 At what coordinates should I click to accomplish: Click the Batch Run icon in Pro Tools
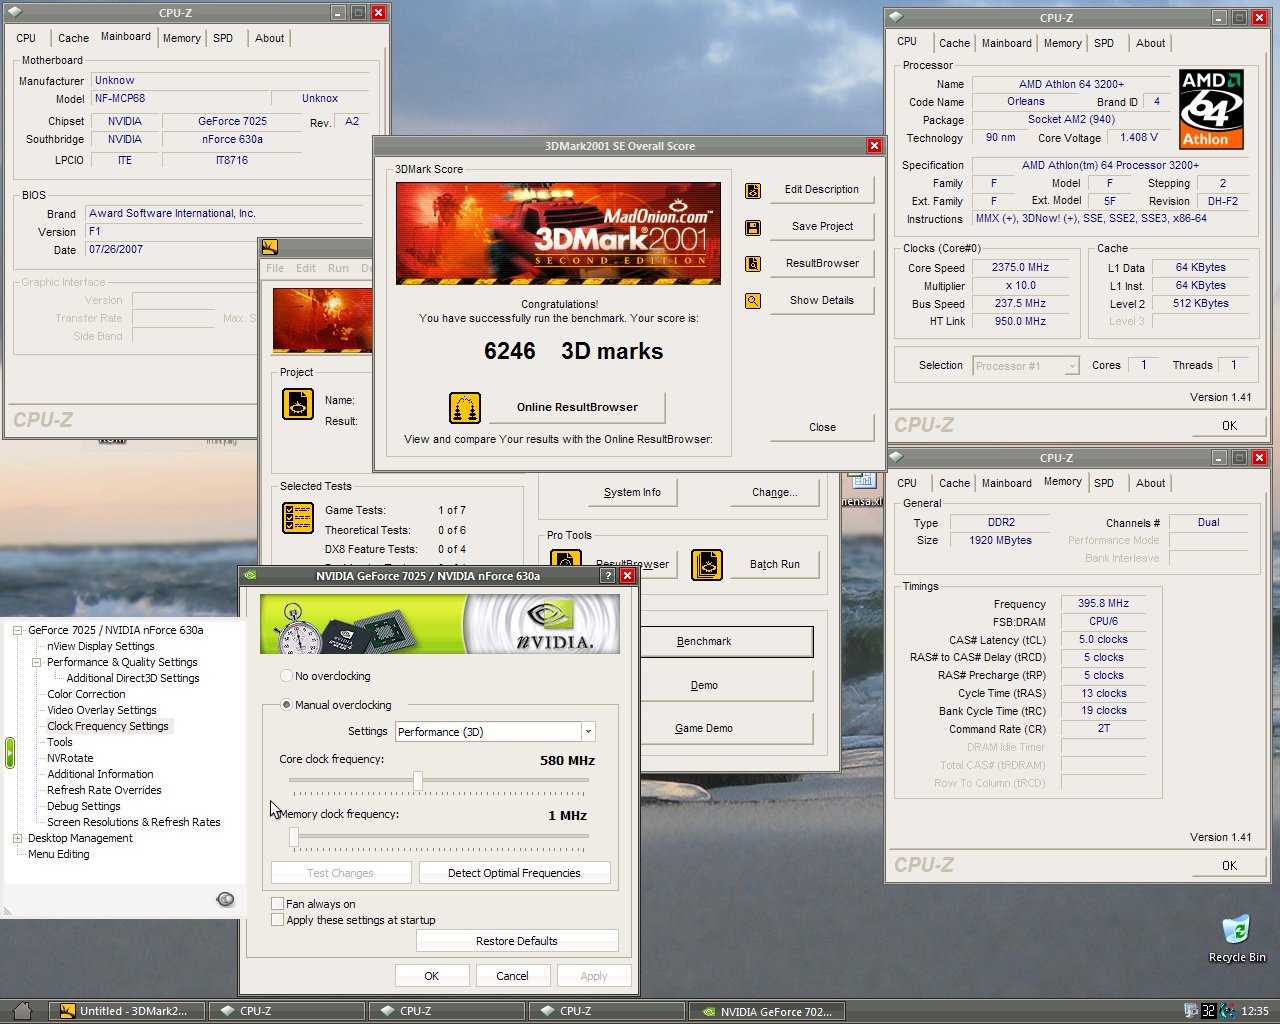[707, 564]
